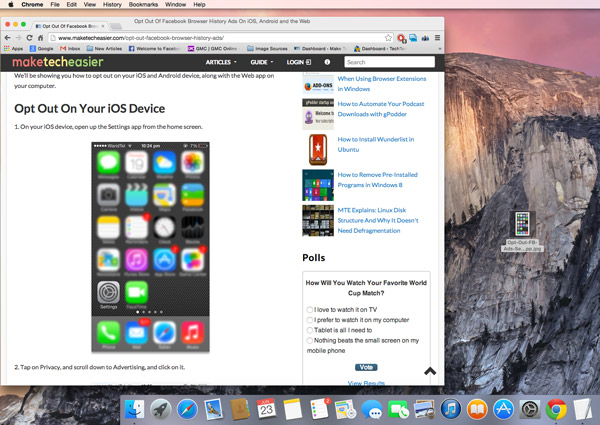Open the Apple menu

coord(11,5)
